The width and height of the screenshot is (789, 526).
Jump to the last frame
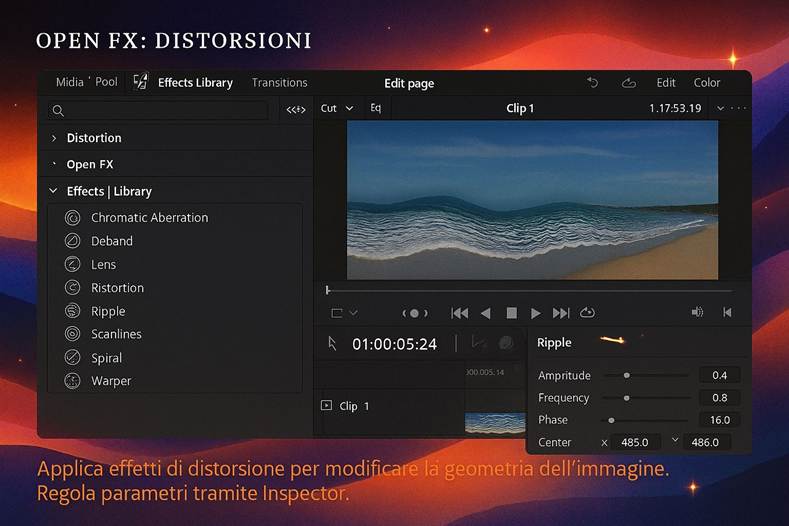click(x=561, y=313)
